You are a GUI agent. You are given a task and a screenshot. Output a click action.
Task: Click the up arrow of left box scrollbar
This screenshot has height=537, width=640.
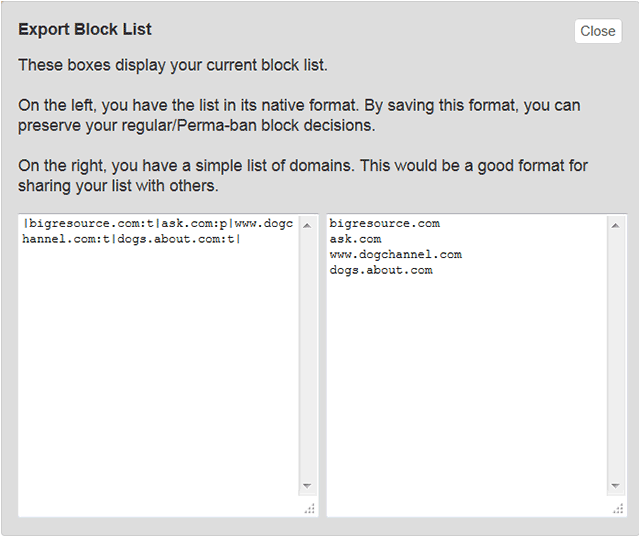[307, 226]
